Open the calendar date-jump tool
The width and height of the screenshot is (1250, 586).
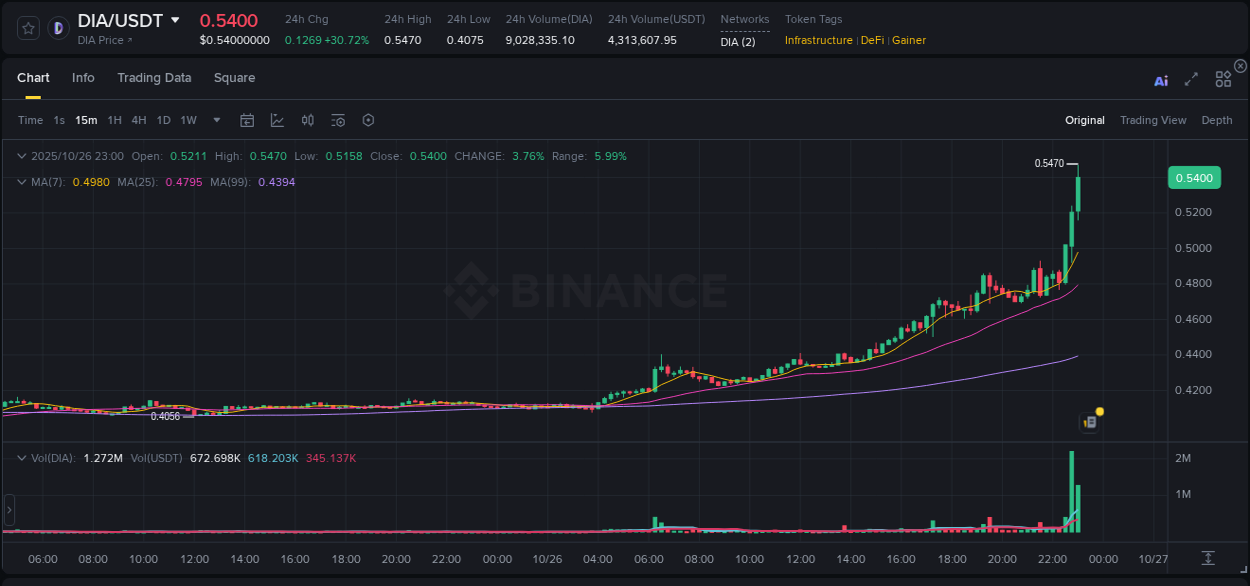(247, 120)
